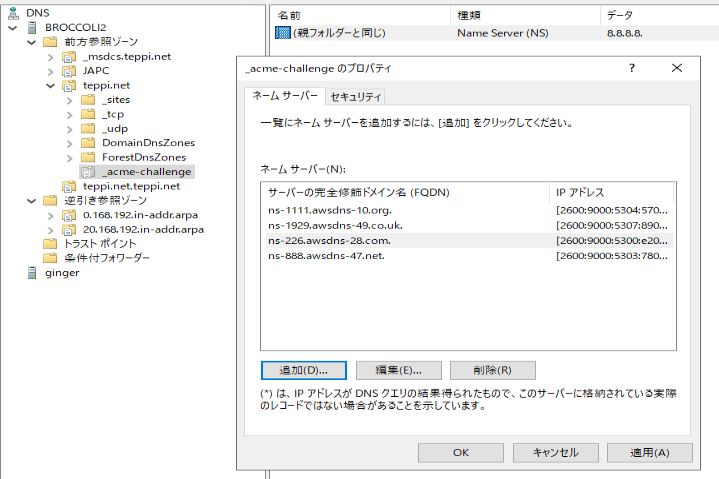Image resolution: width=719 pixels, height=479 pixels.
Task: Switch to the セキュリティ tab
Action: pyautogui.click(x=356, y=97)
